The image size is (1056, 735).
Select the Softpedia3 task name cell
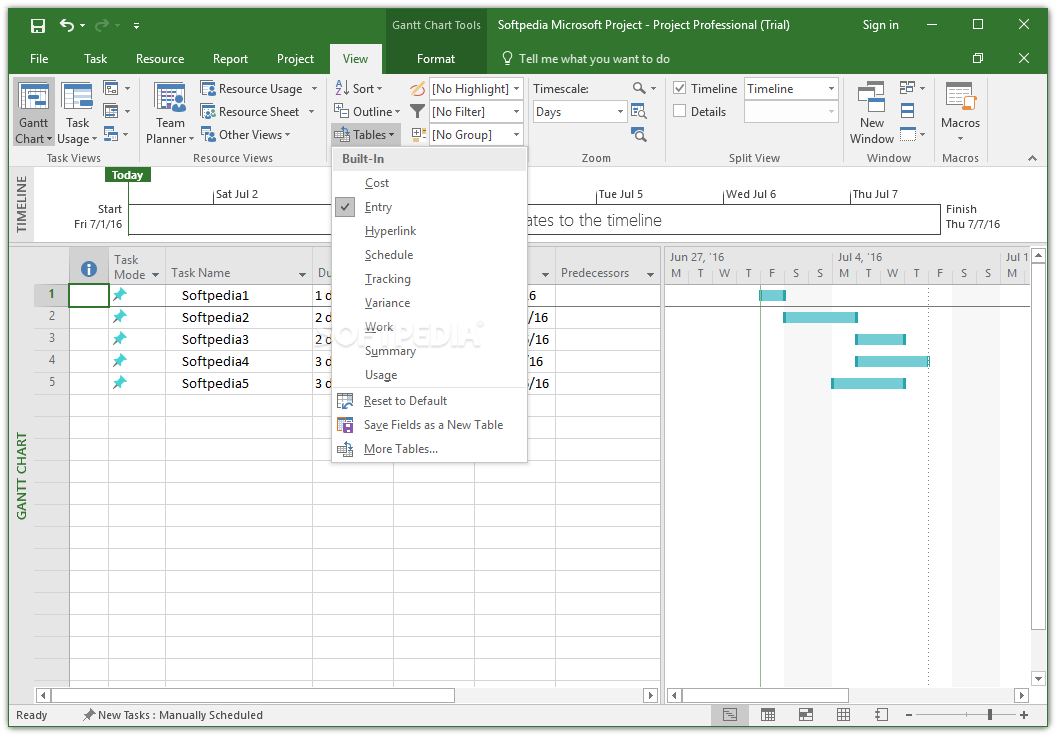click(215, 340)
